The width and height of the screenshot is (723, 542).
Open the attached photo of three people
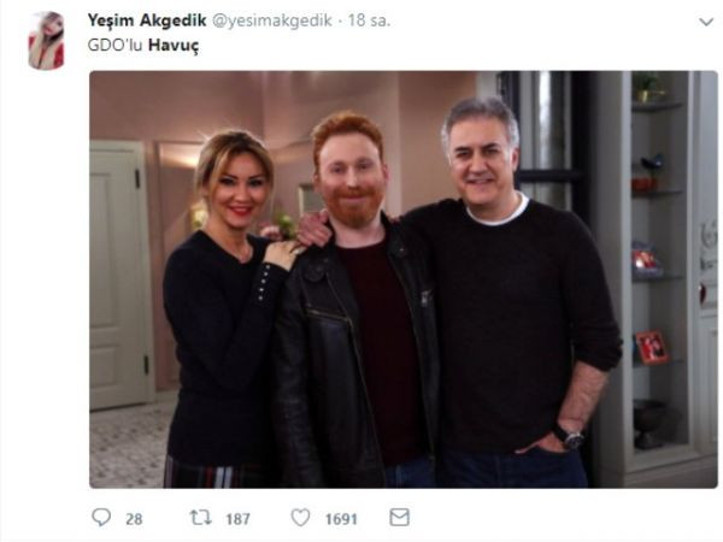point(403,280)
